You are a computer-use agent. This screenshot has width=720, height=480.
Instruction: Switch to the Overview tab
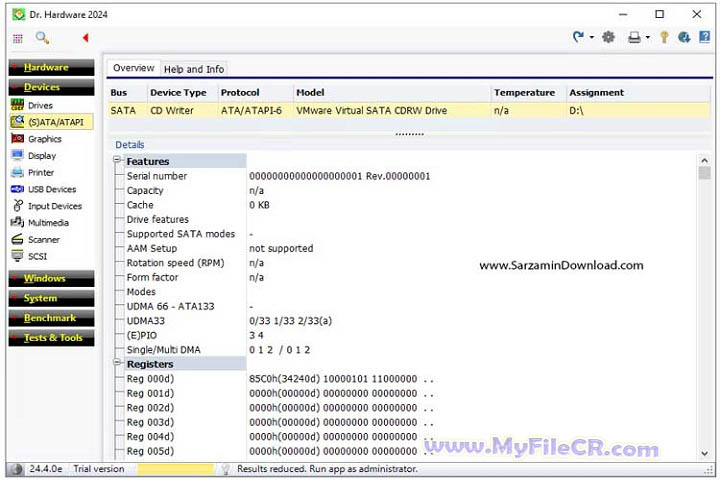pos(134,68)
